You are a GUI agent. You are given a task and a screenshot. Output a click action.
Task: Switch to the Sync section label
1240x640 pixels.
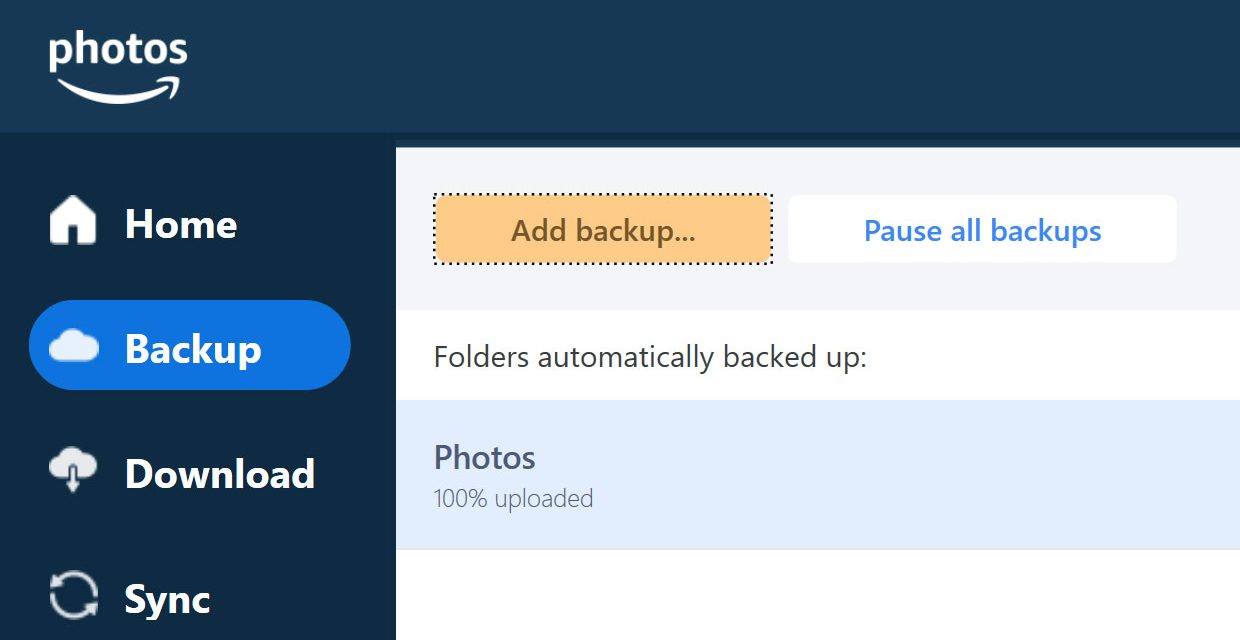pos(167,599)
